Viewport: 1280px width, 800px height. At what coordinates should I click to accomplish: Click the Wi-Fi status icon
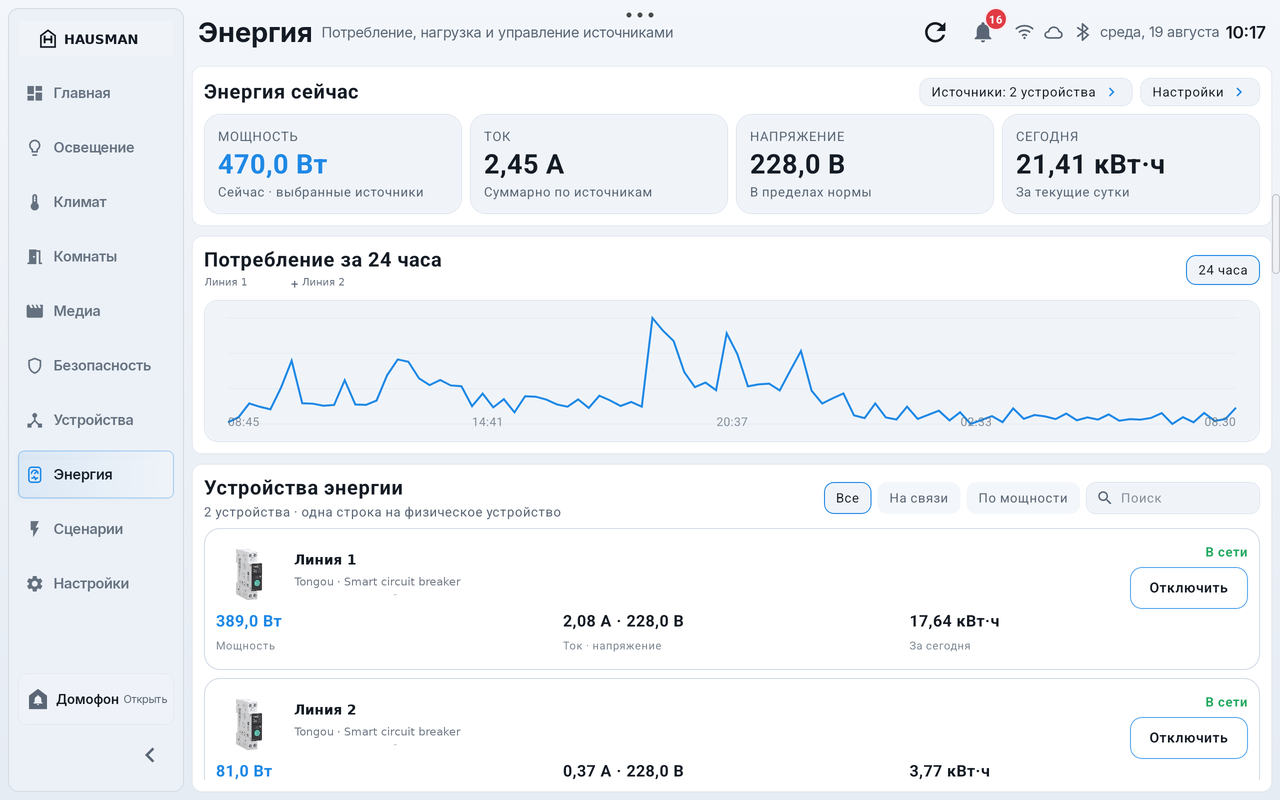point(1024,32)
